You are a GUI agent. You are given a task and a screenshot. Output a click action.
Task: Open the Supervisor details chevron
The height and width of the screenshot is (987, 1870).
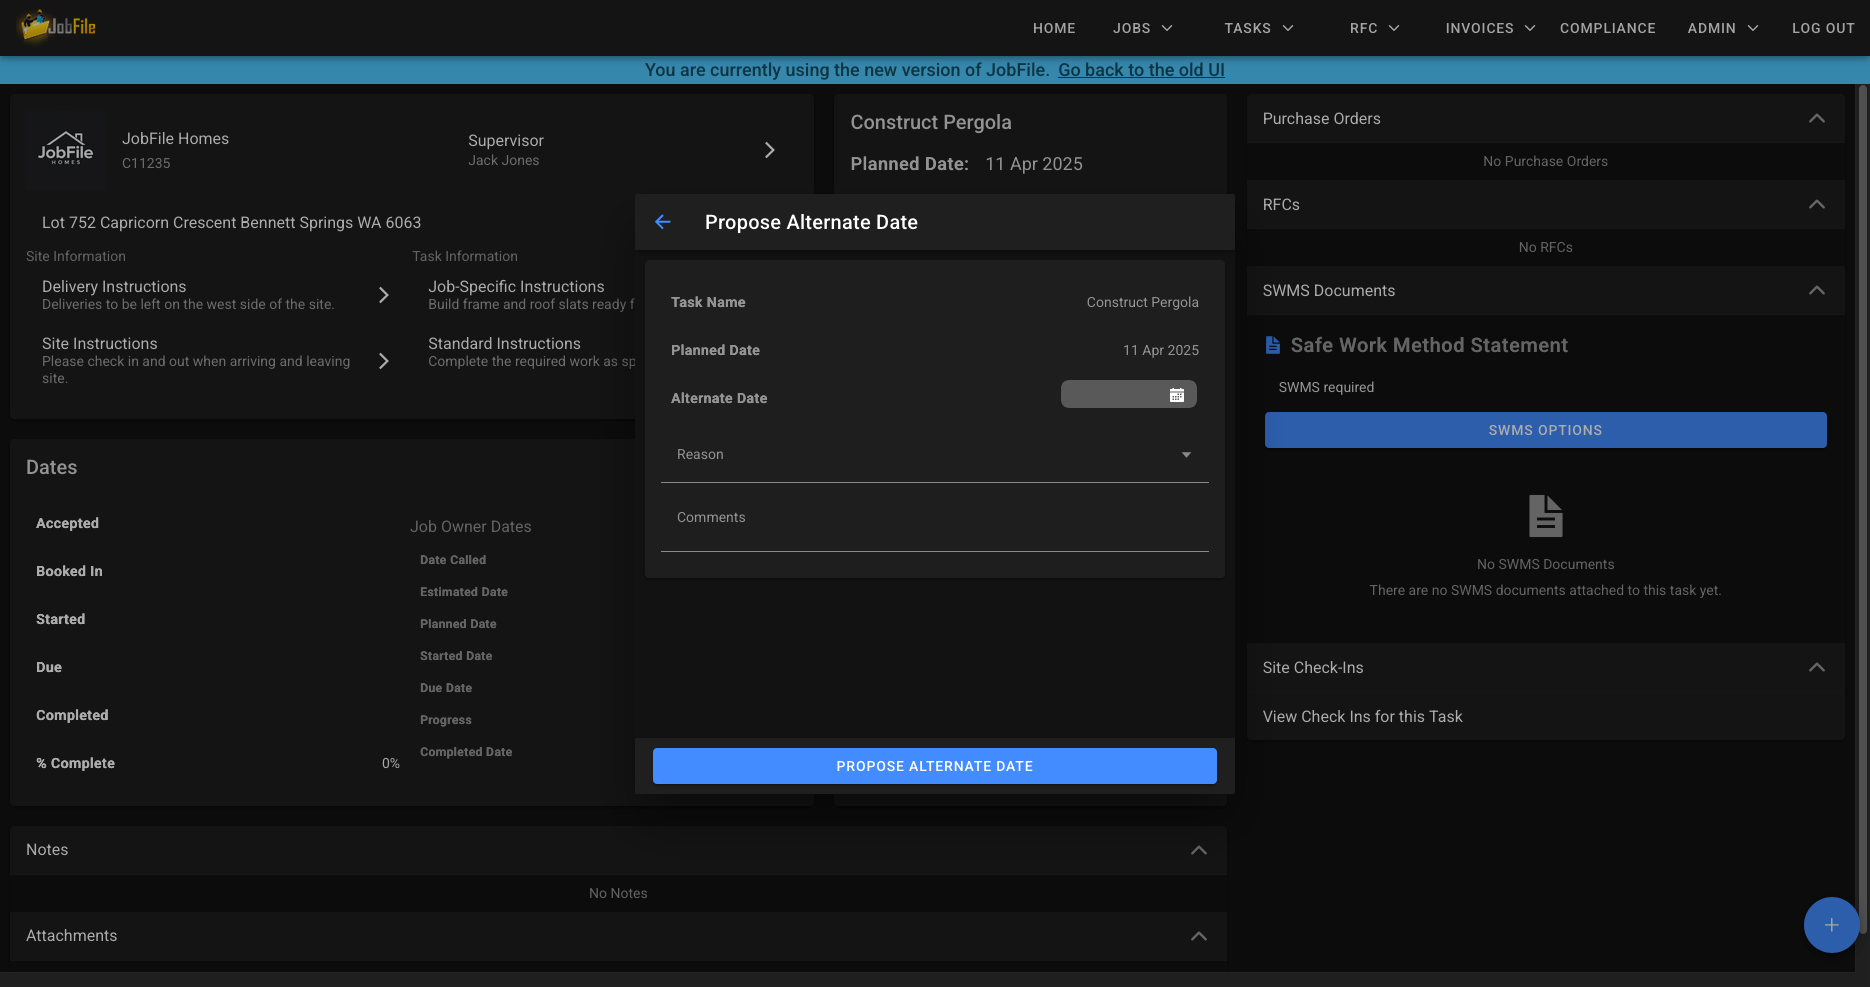click(x=769, y=150)
